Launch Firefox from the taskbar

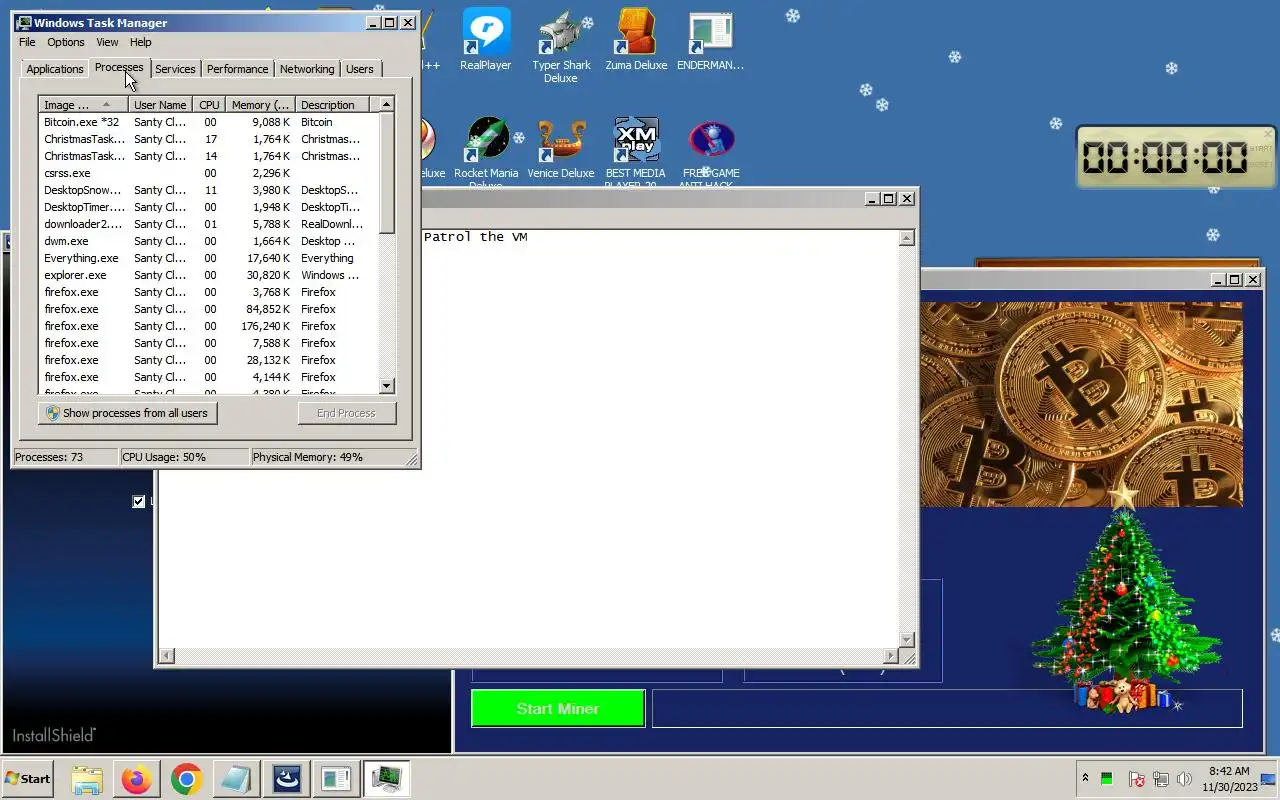click(x=137, y=779)
